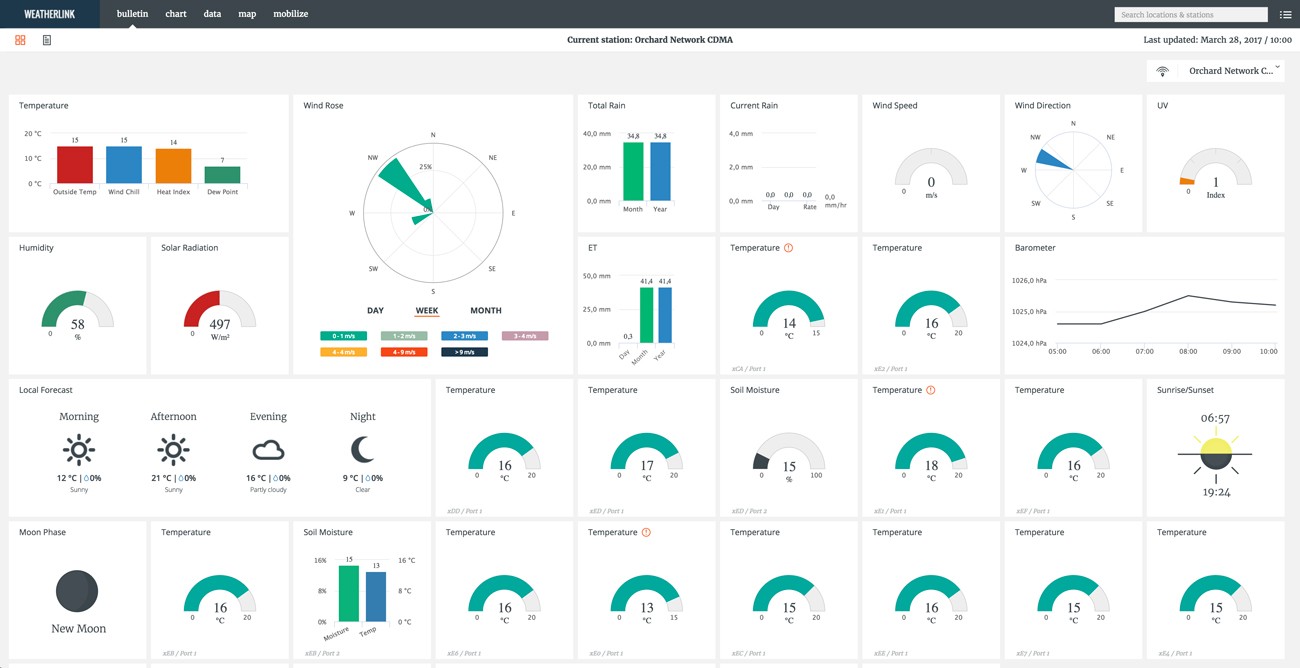Open the chart tab in navigation
Screen dimensions: 1300x668
click(176, 14)
